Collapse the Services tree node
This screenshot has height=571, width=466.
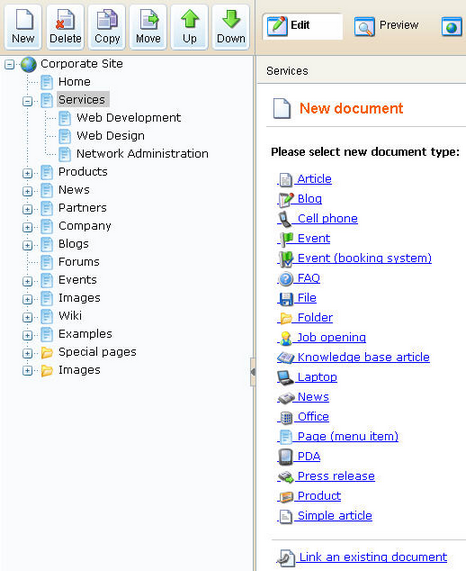click(x=27, y=101)
